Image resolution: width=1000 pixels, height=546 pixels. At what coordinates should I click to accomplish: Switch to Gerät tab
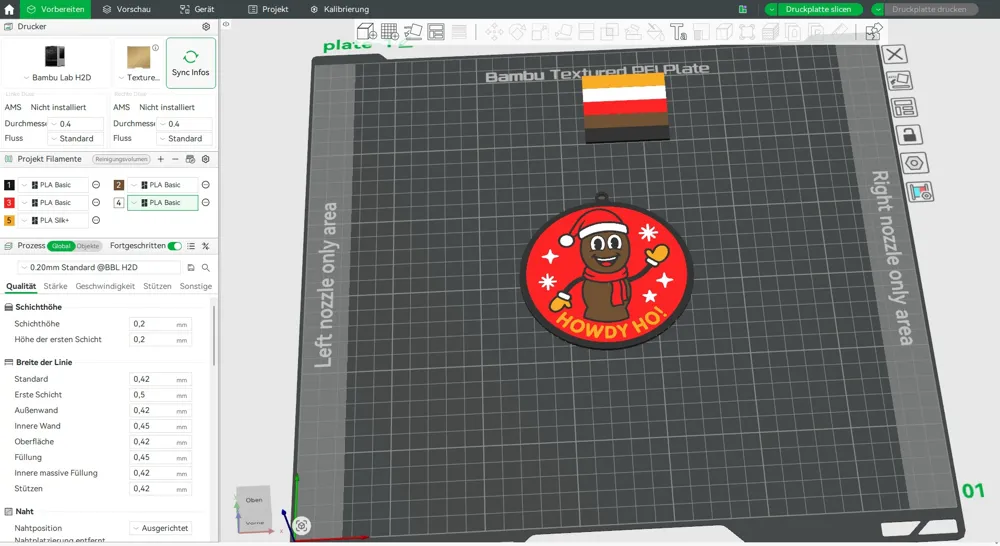tap(197, 9)
